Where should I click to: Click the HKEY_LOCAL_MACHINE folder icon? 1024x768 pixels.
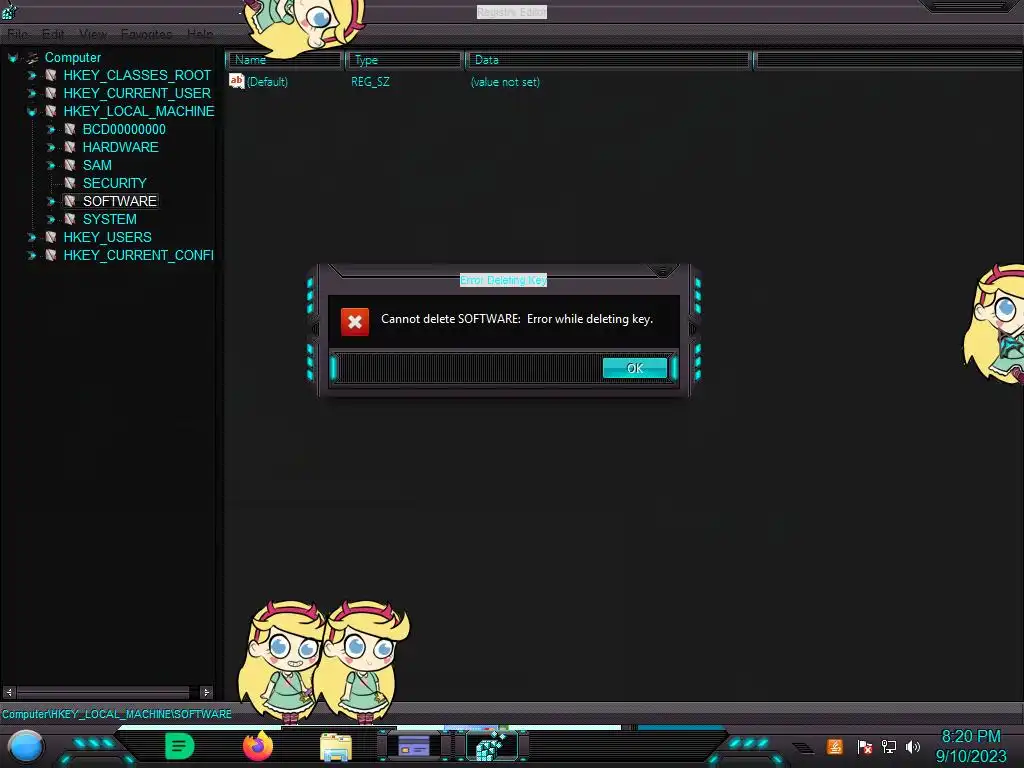[x=51, y=112]
